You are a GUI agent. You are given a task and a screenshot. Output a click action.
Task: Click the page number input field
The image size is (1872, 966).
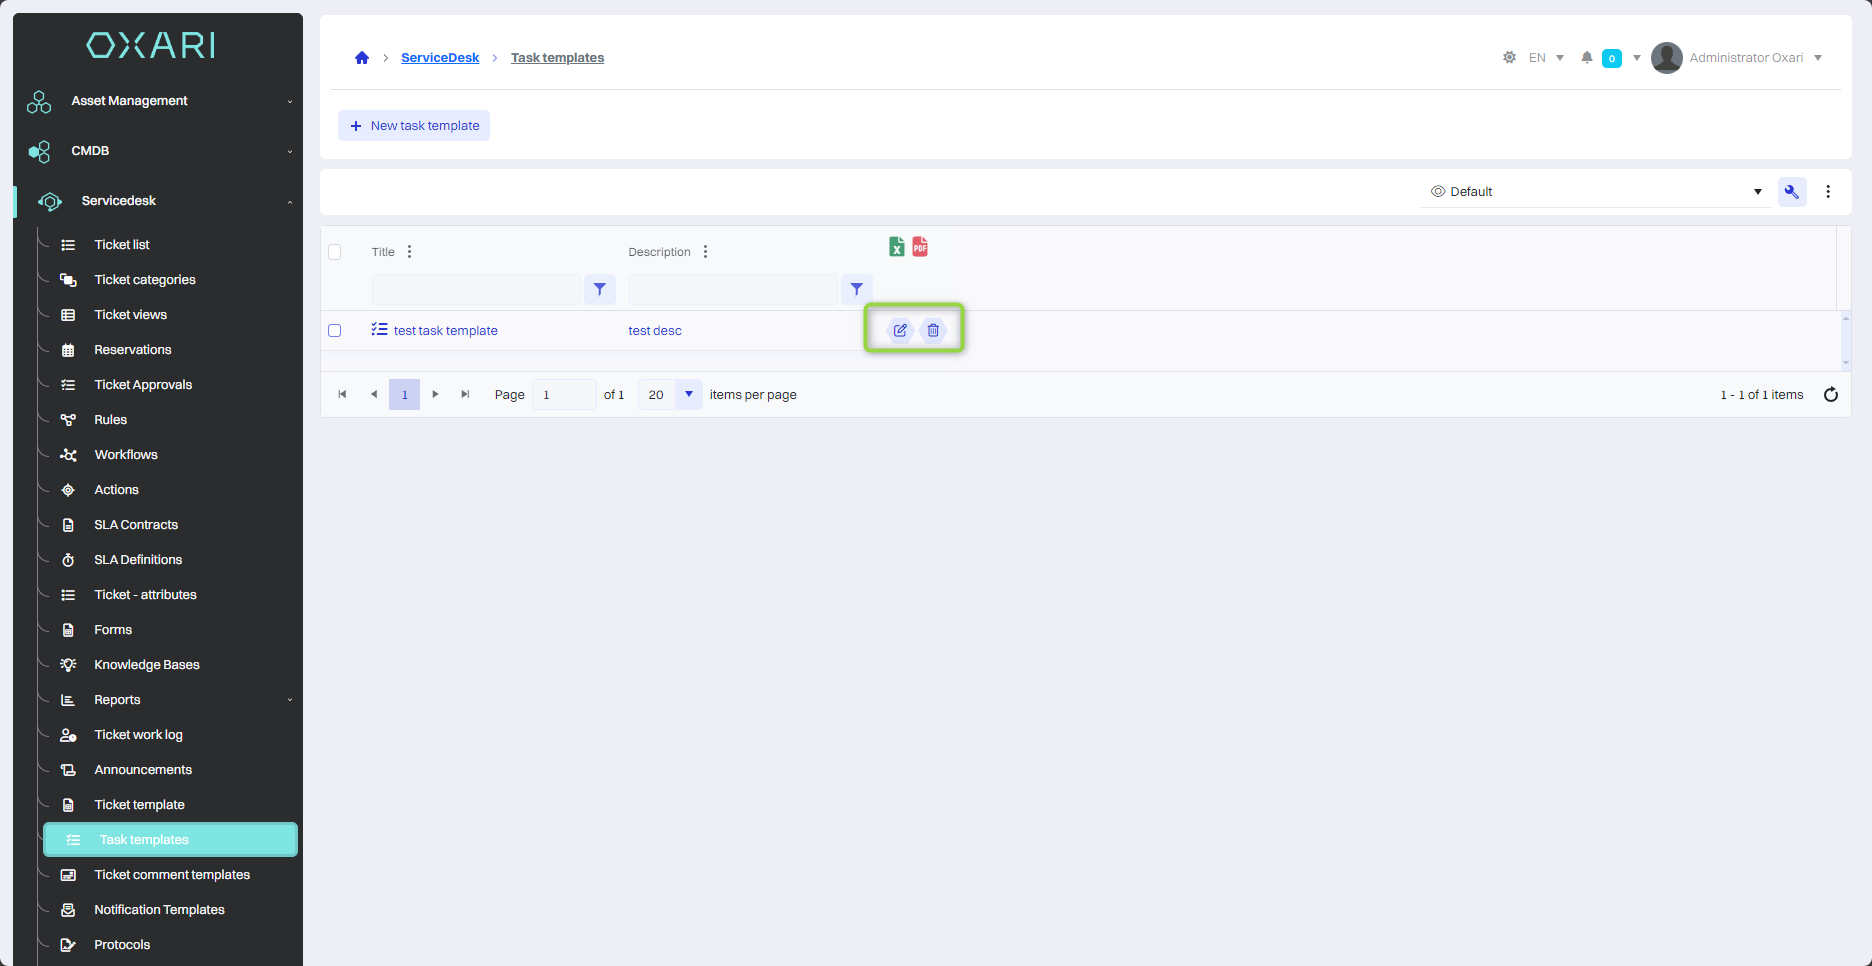(x=564, y=395)
